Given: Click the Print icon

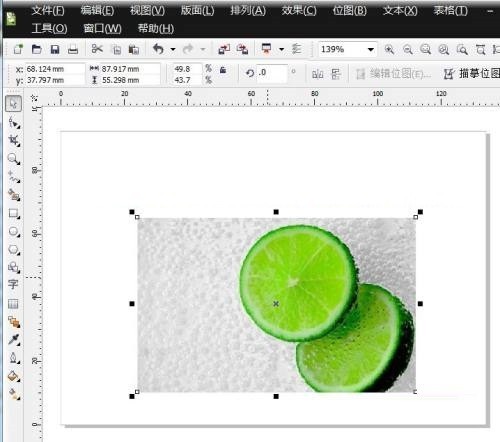Looking at the screenshot, I should [x=73, y=50].
